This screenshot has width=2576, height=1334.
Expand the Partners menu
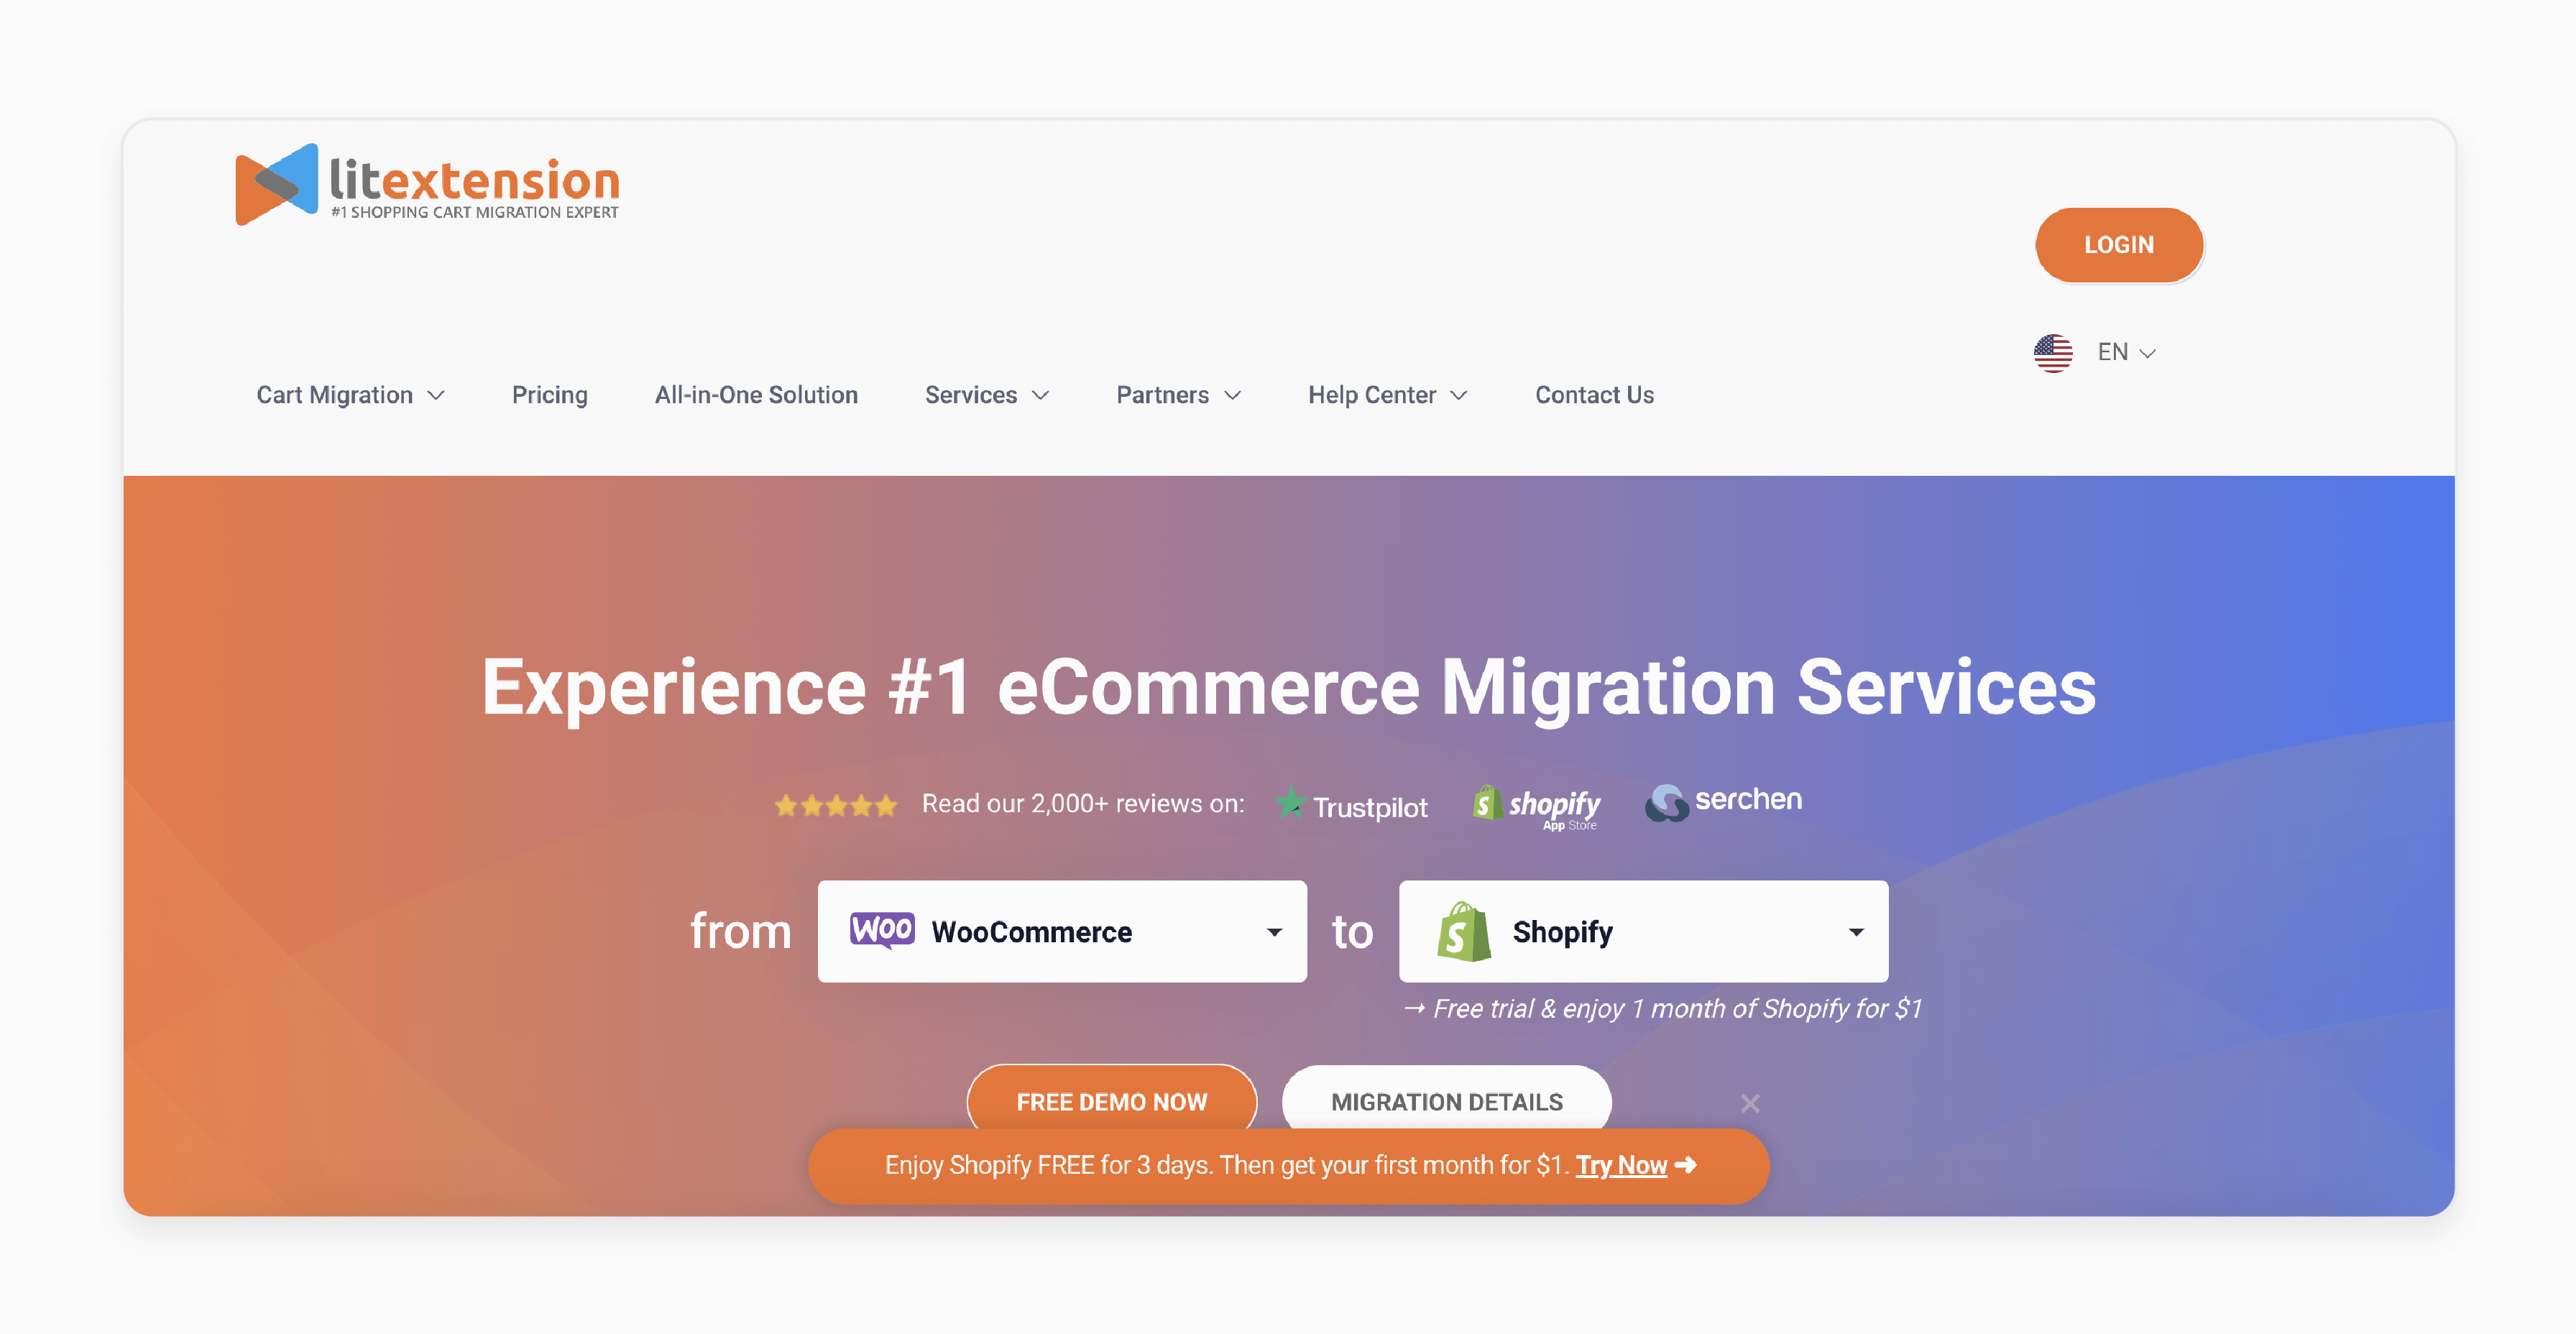click(x=1179, y=395)
